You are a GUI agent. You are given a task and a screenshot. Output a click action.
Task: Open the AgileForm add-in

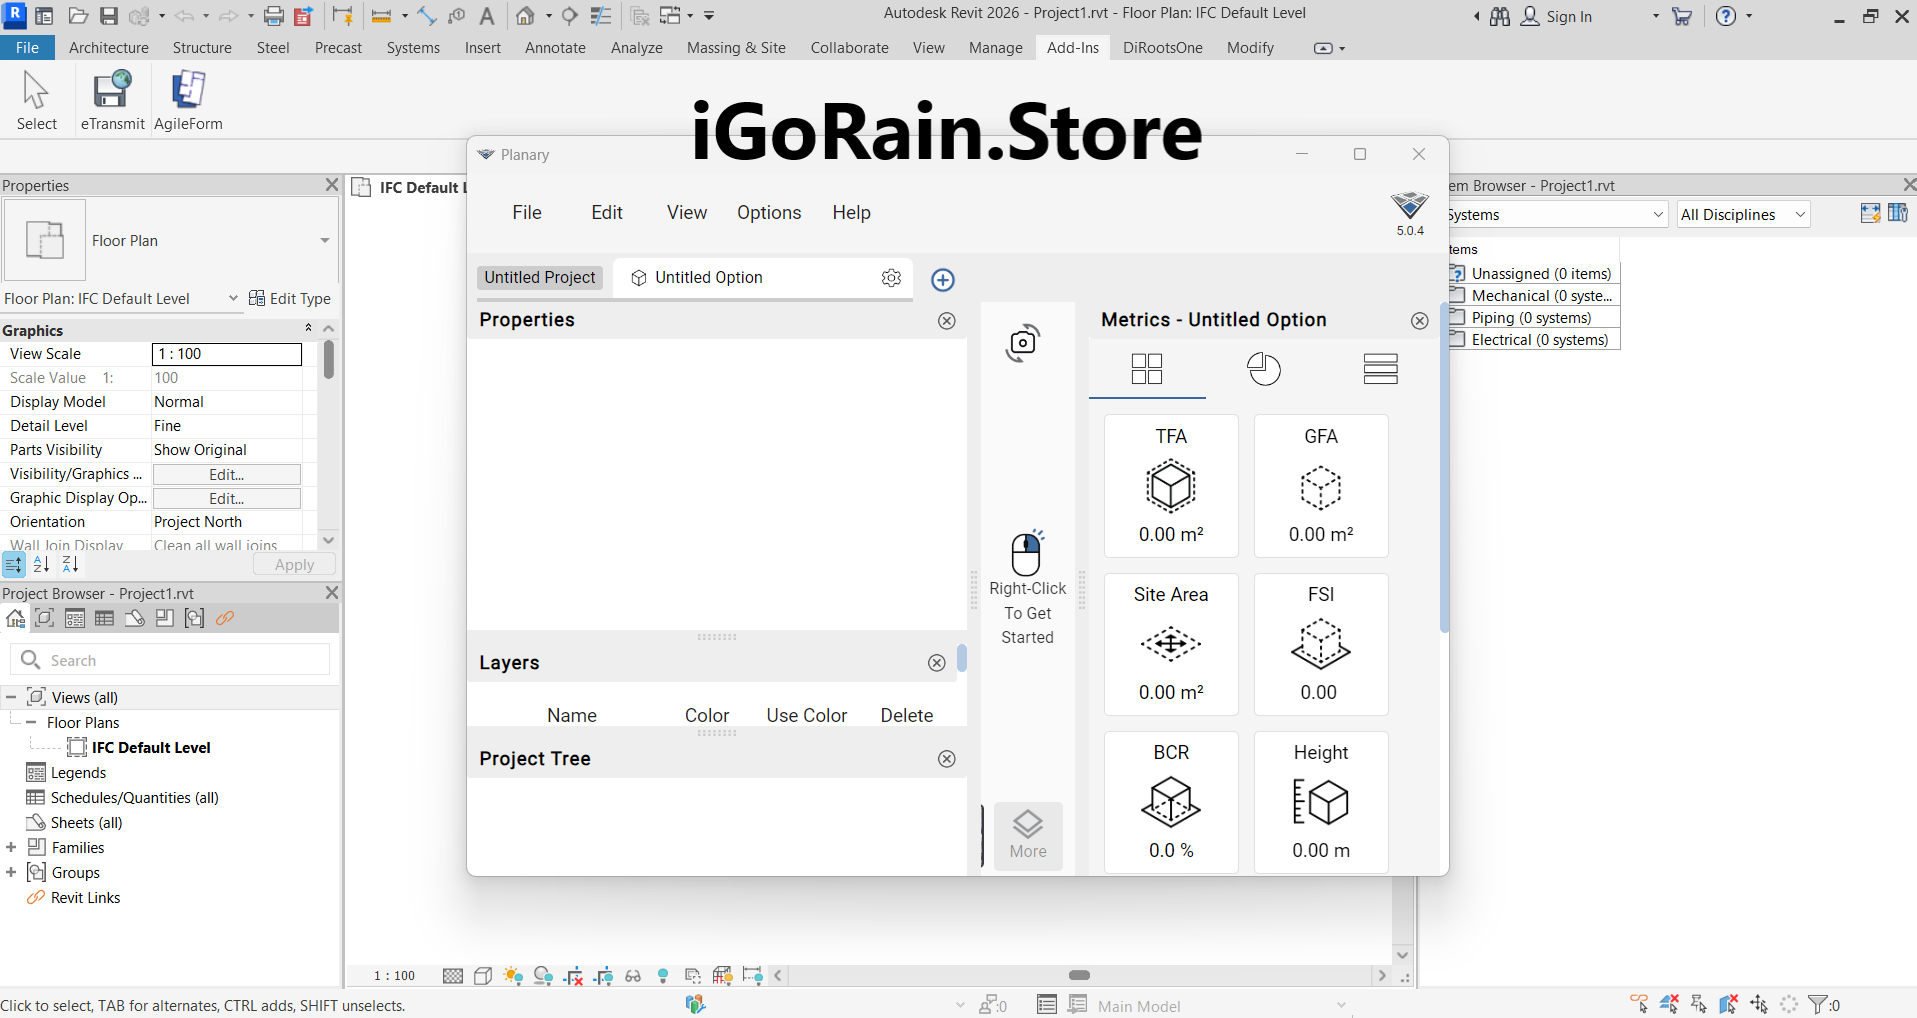(x=188, y=100)
